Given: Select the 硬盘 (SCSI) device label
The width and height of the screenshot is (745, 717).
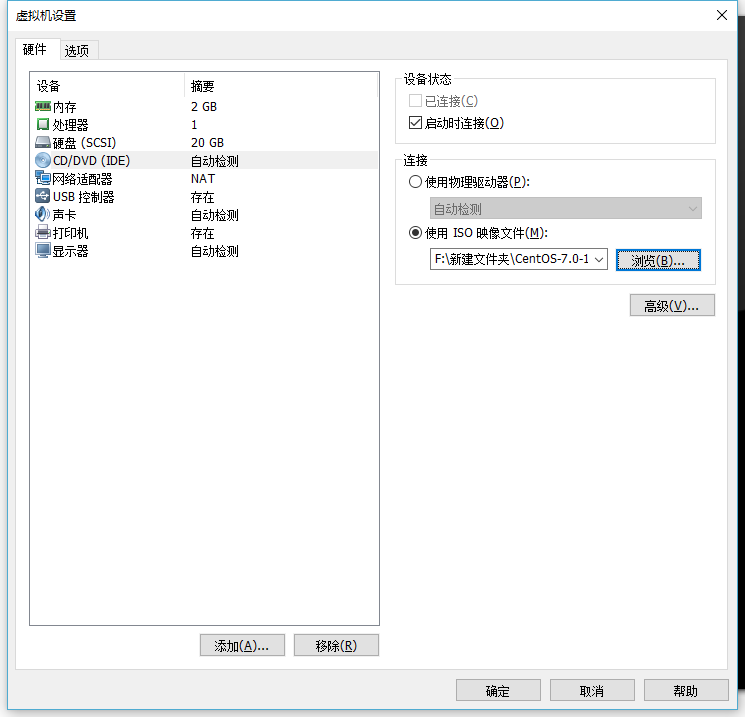Looking at the screenshot, I should (x=84, y=143).
